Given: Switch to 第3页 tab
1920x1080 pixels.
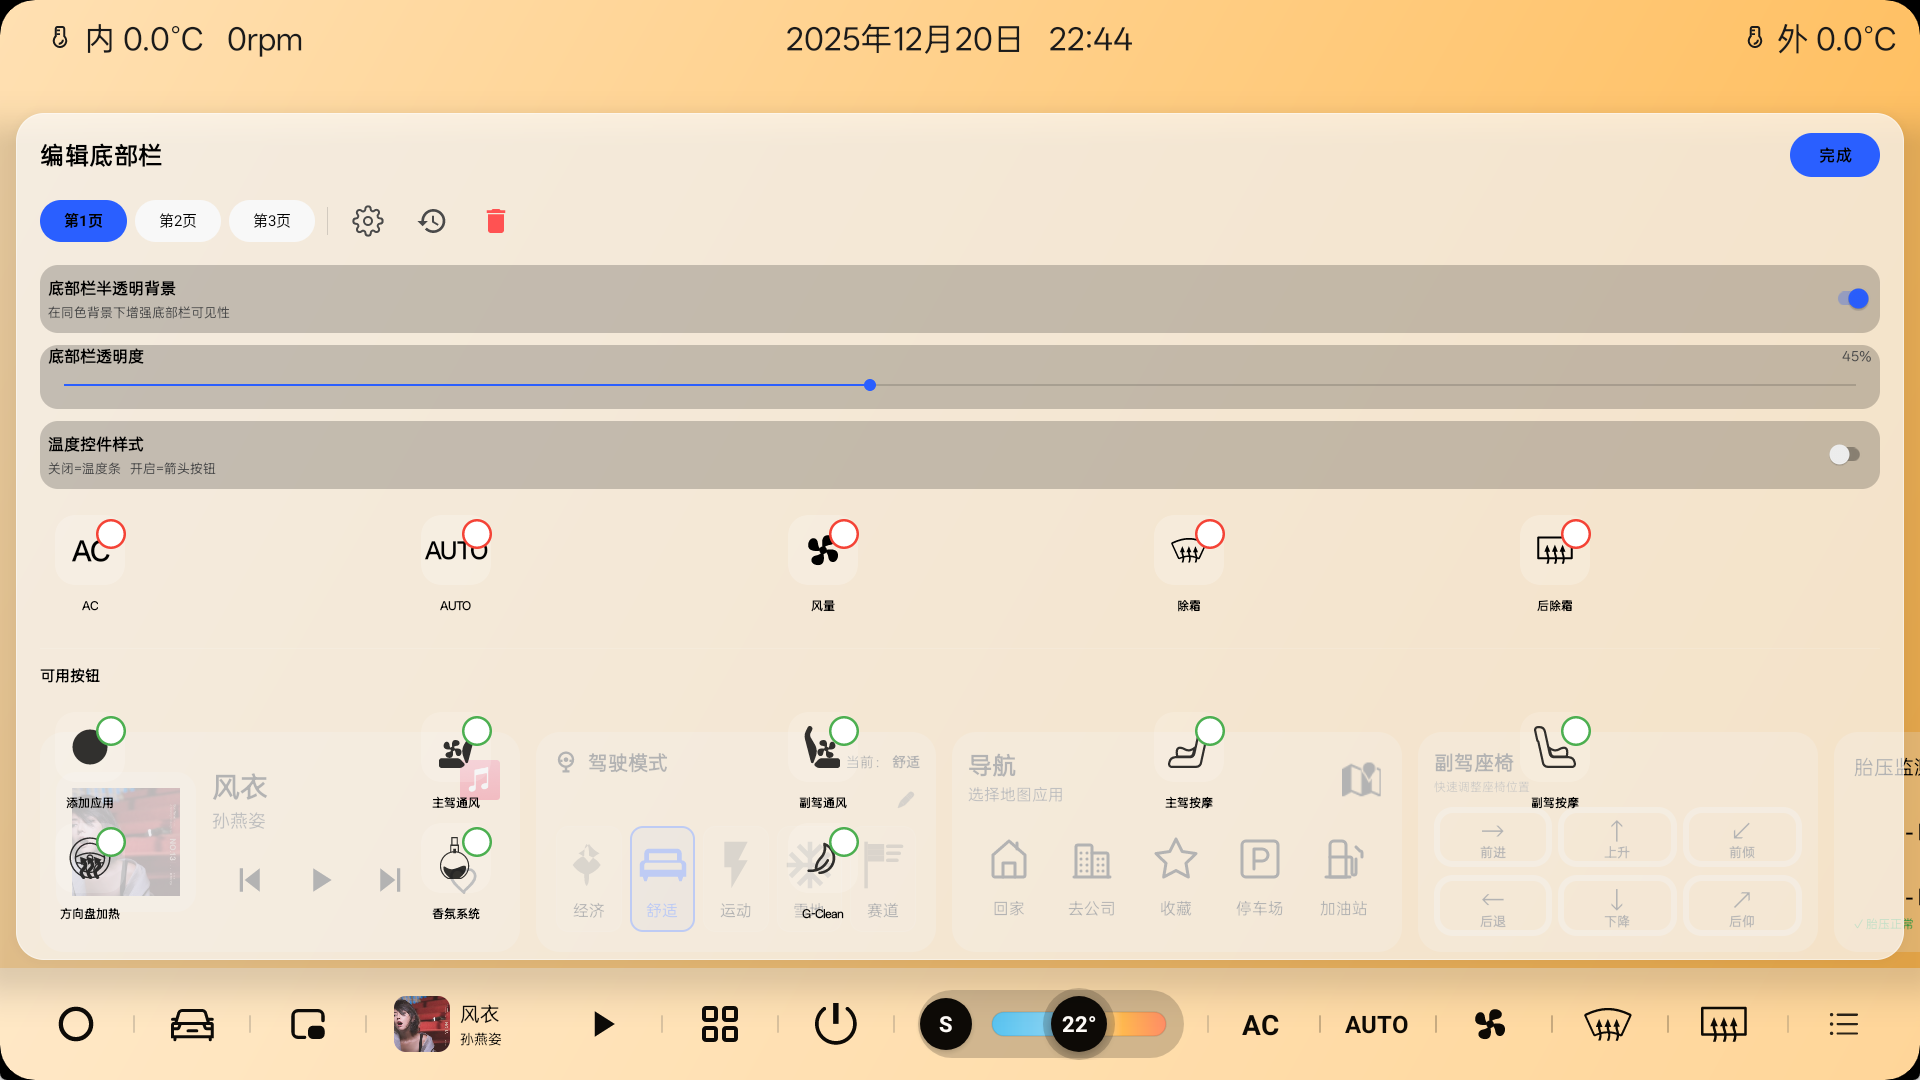Looking at the screenshot, I should pos(272,221).
